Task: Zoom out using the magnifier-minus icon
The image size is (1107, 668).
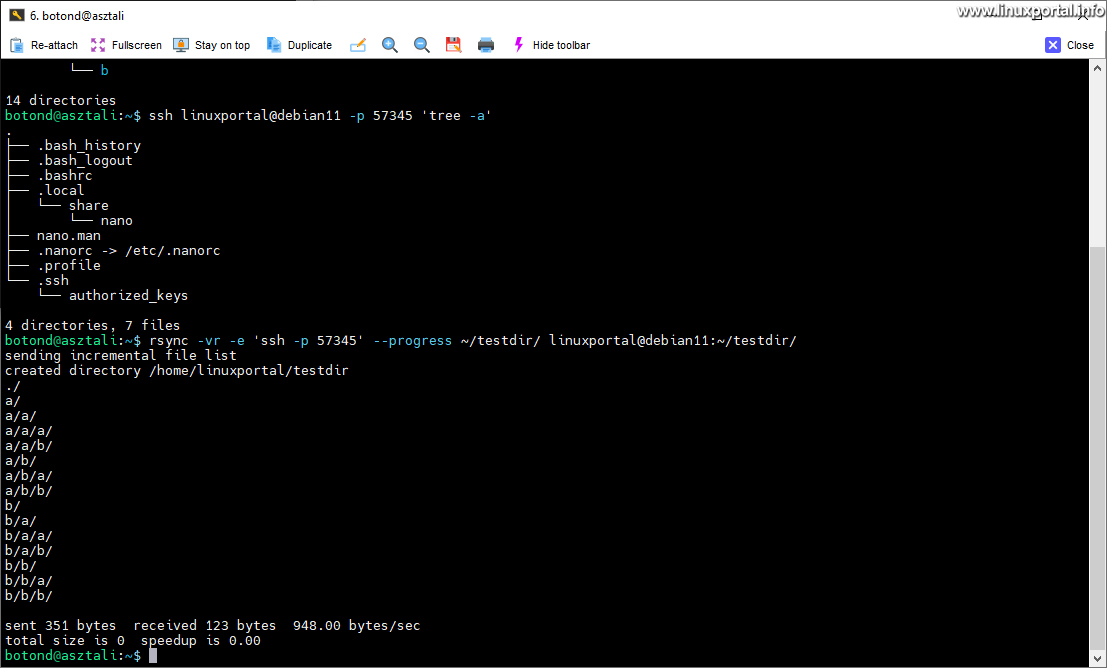Action: pos(421,44)
